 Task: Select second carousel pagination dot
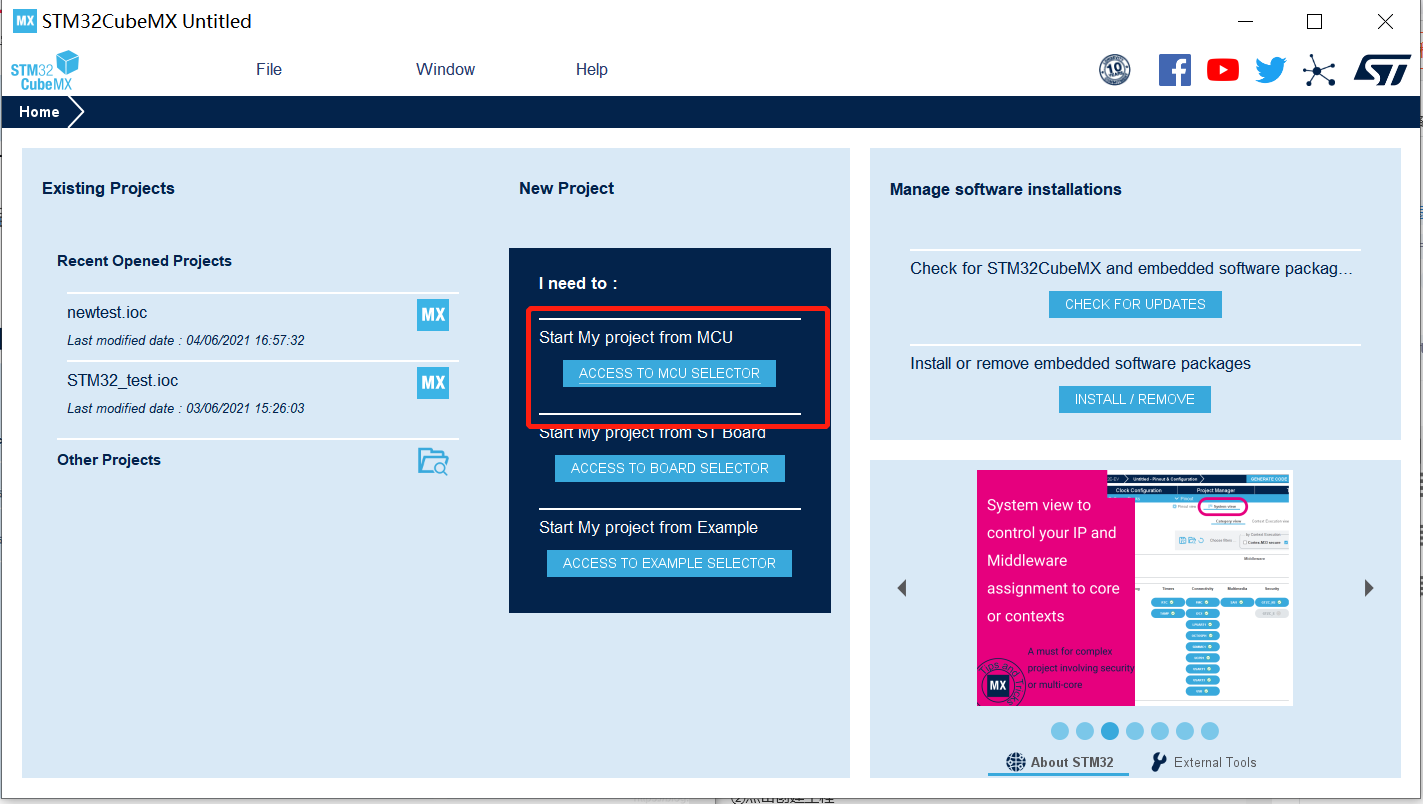[x=1085, y=731]
